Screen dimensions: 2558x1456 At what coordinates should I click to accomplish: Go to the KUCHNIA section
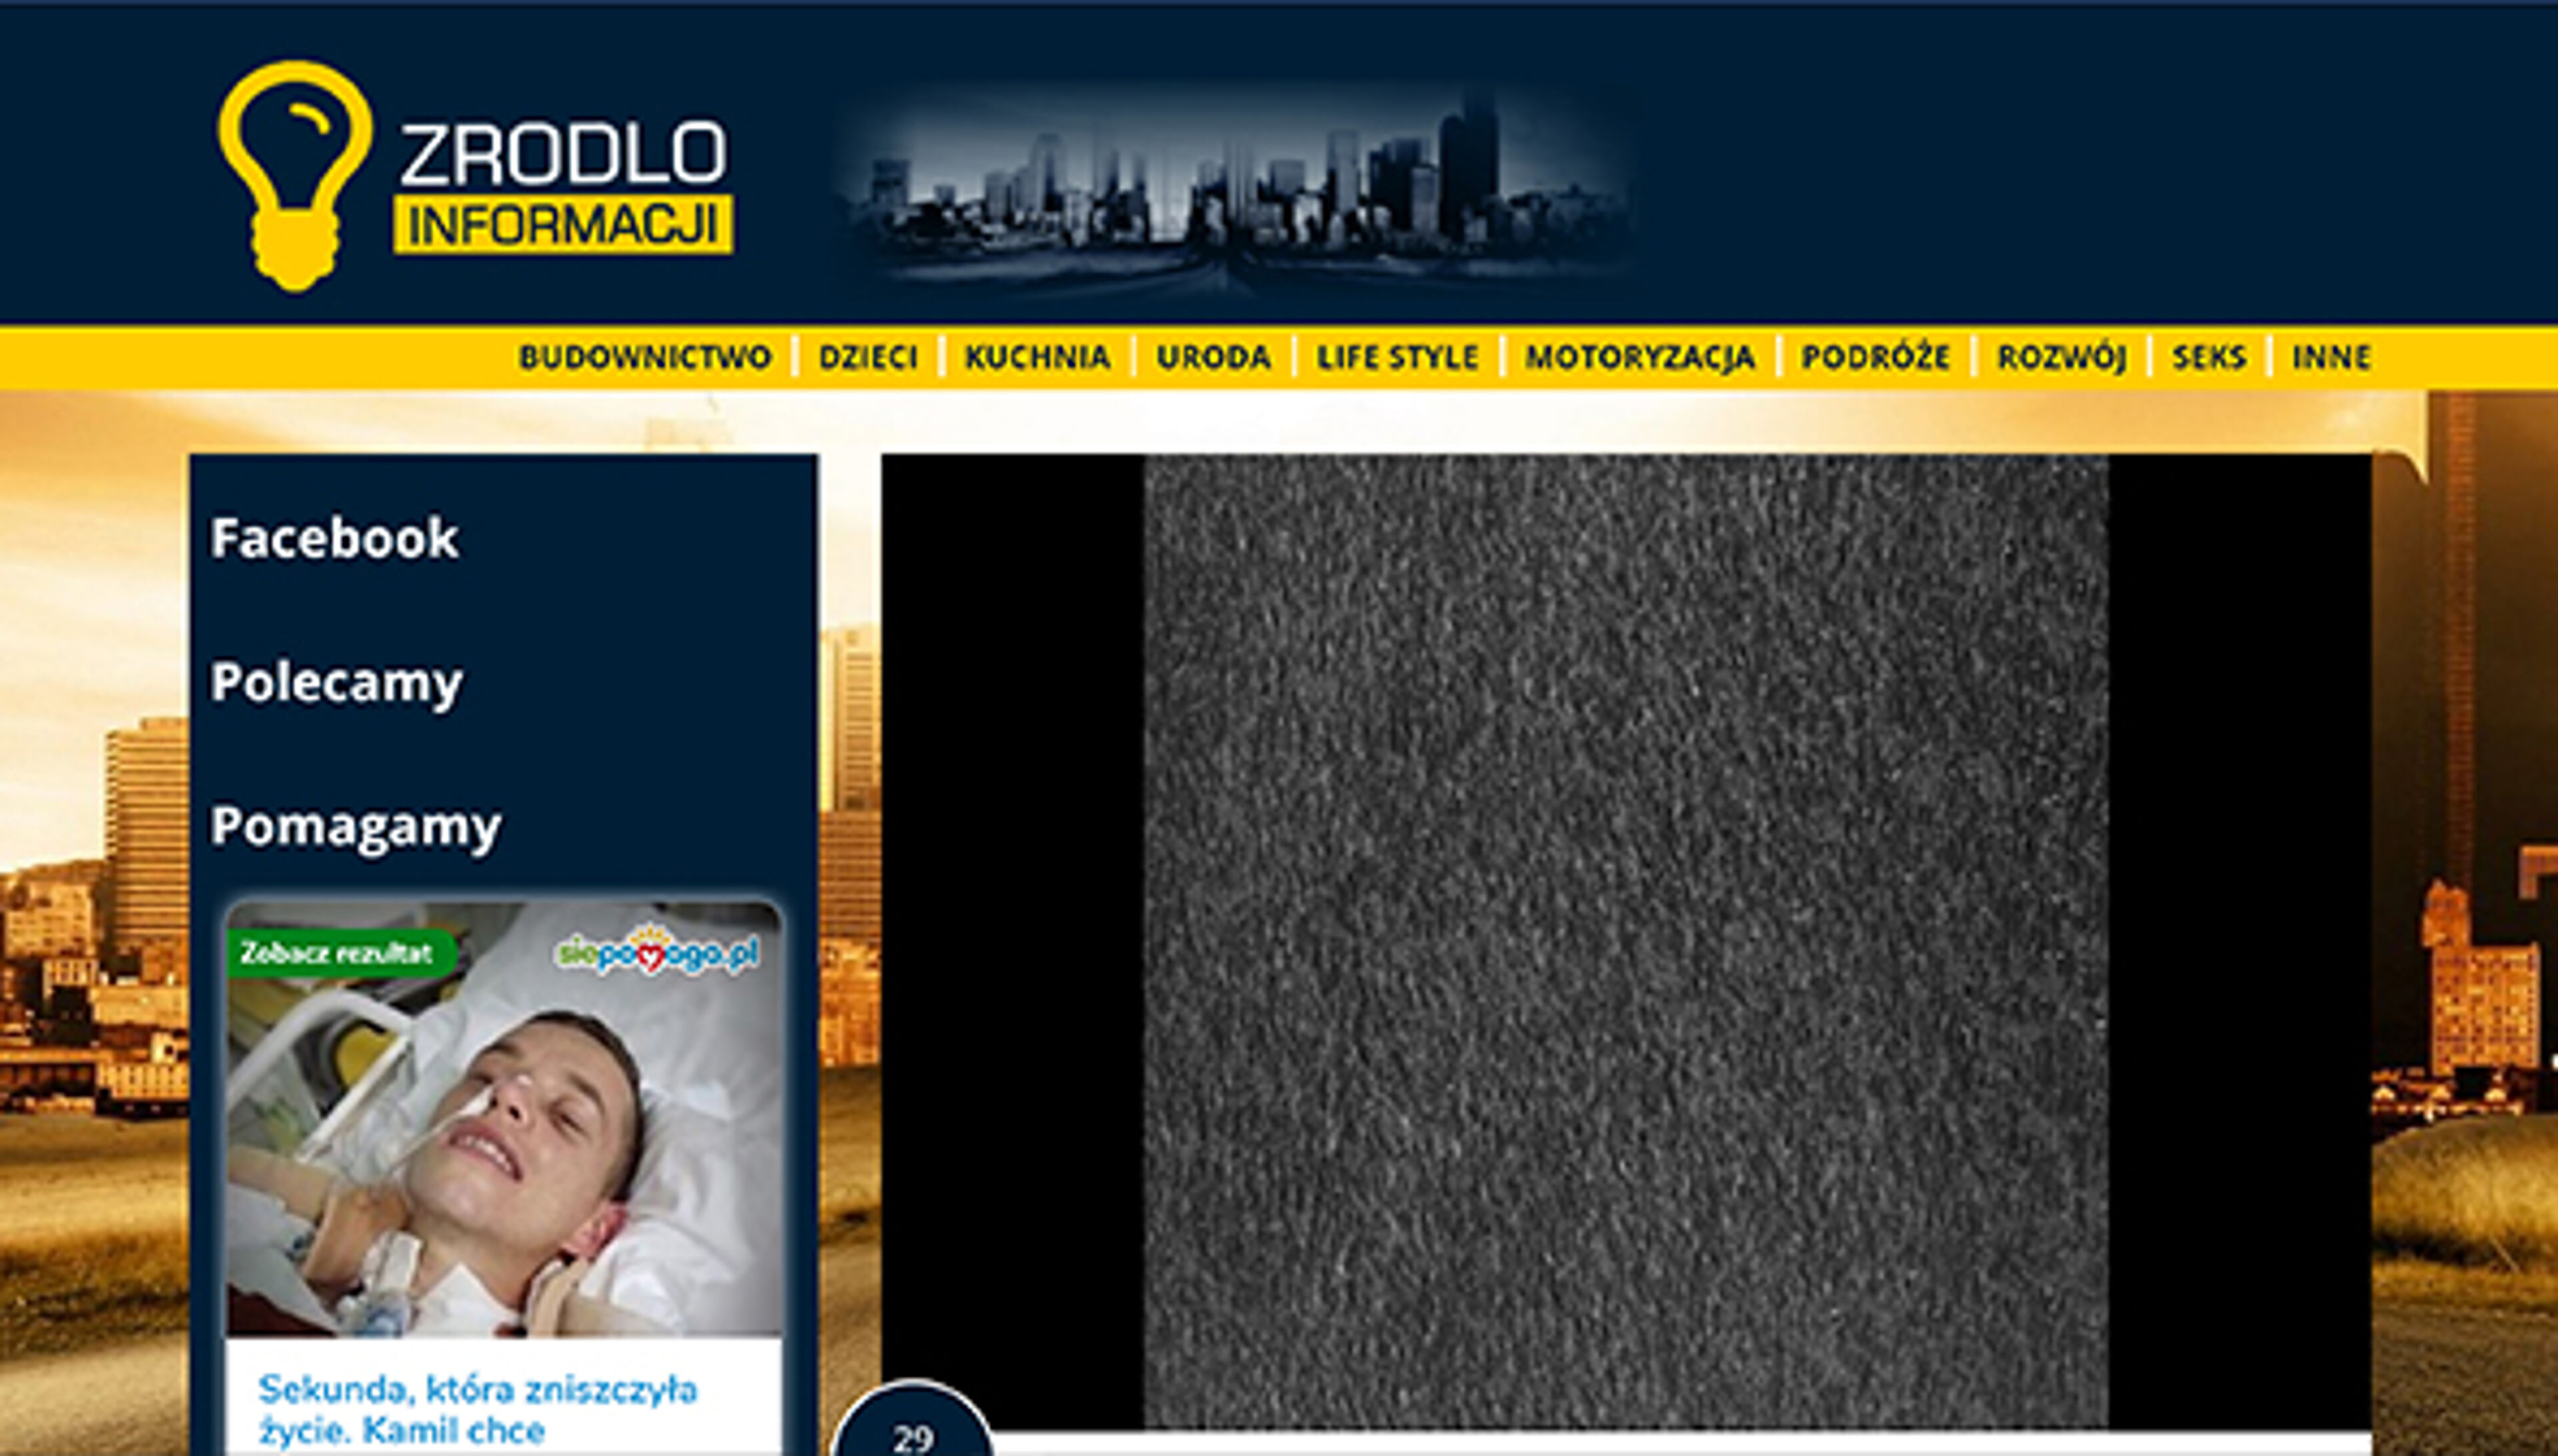[x=1037, y=357]
